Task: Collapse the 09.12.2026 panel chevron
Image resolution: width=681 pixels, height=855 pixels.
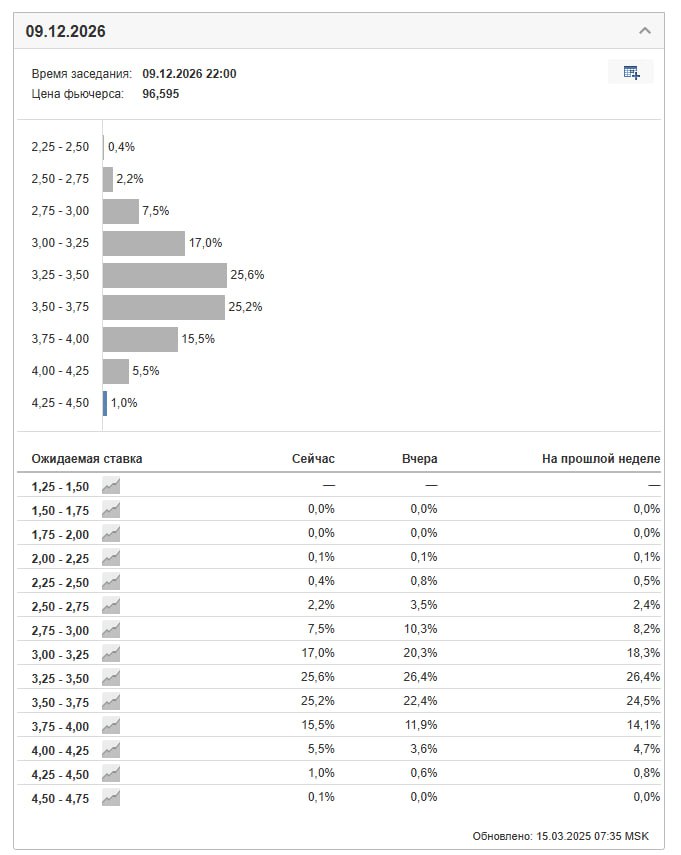Action: click(644, 31)
